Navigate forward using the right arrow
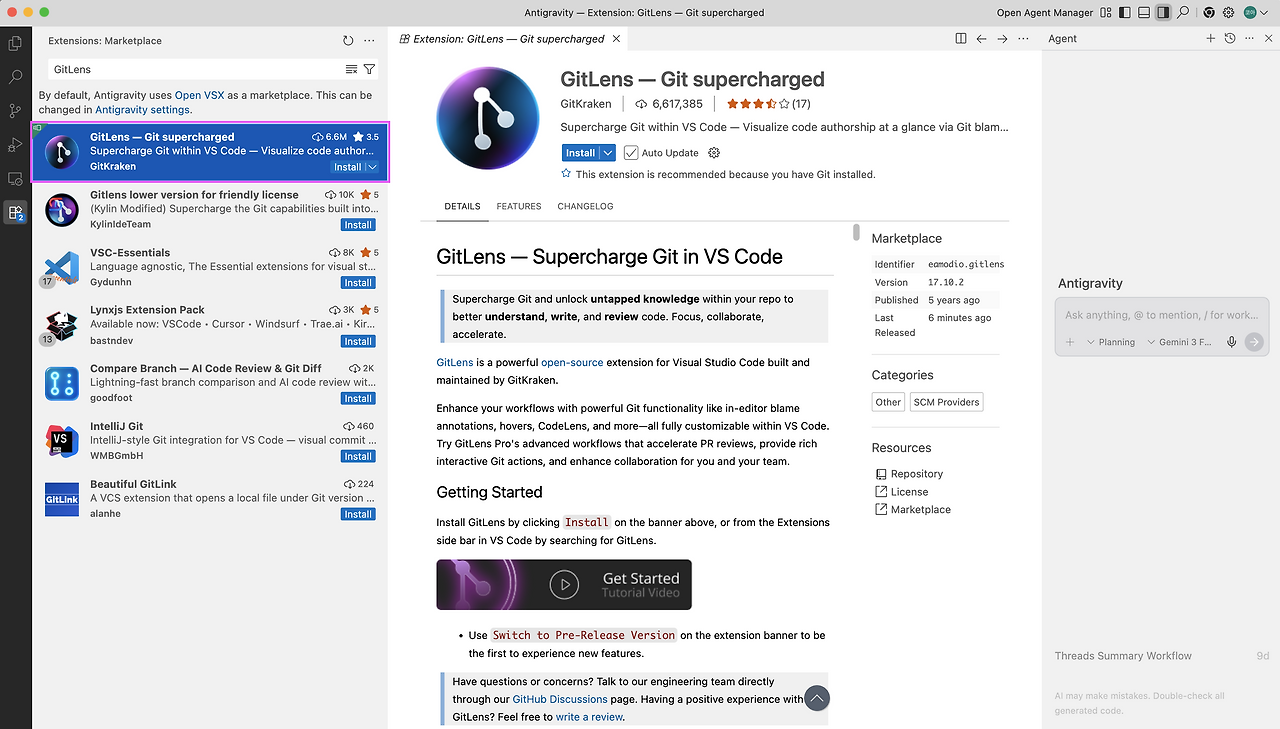1280x729 pixels. pos(1002,39)
